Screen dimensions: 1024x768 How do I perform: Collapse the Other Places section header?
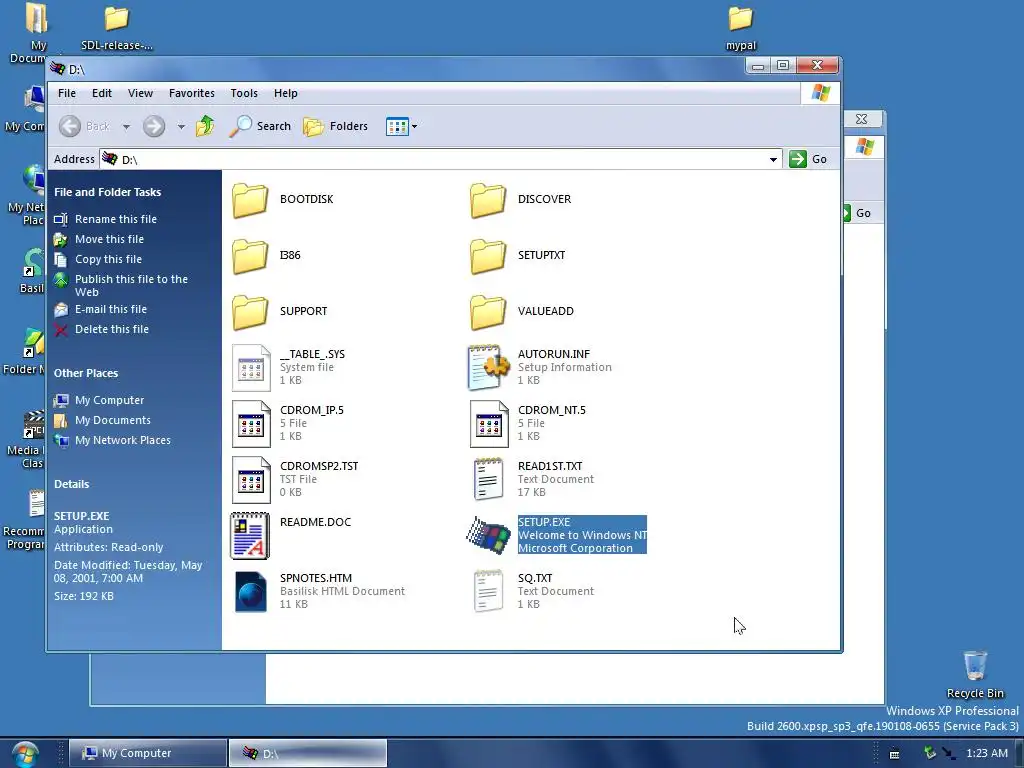(x=86, y=374)
